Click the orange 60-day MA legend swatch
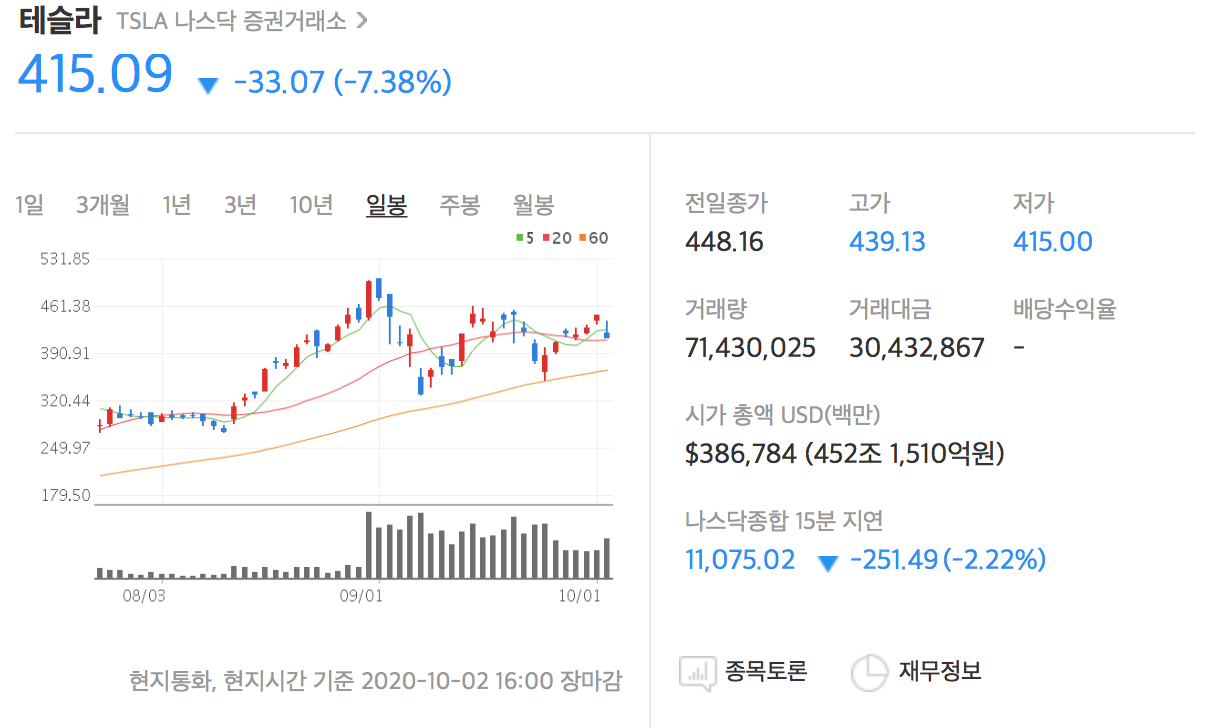Screen dimensions: 1220x728 (582, 239)
